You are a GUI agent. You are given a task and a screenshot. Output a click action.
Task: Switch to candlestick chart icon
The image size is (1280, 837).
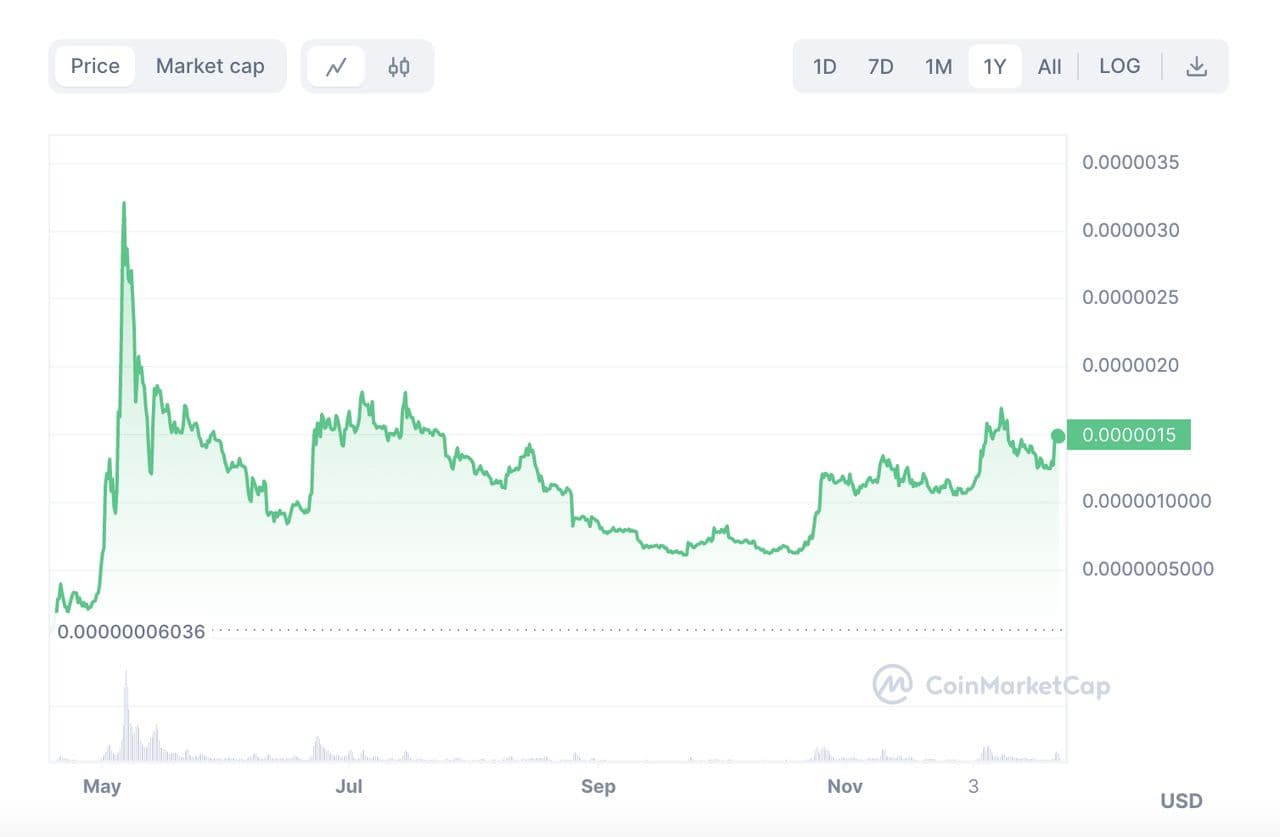[399, 67]
